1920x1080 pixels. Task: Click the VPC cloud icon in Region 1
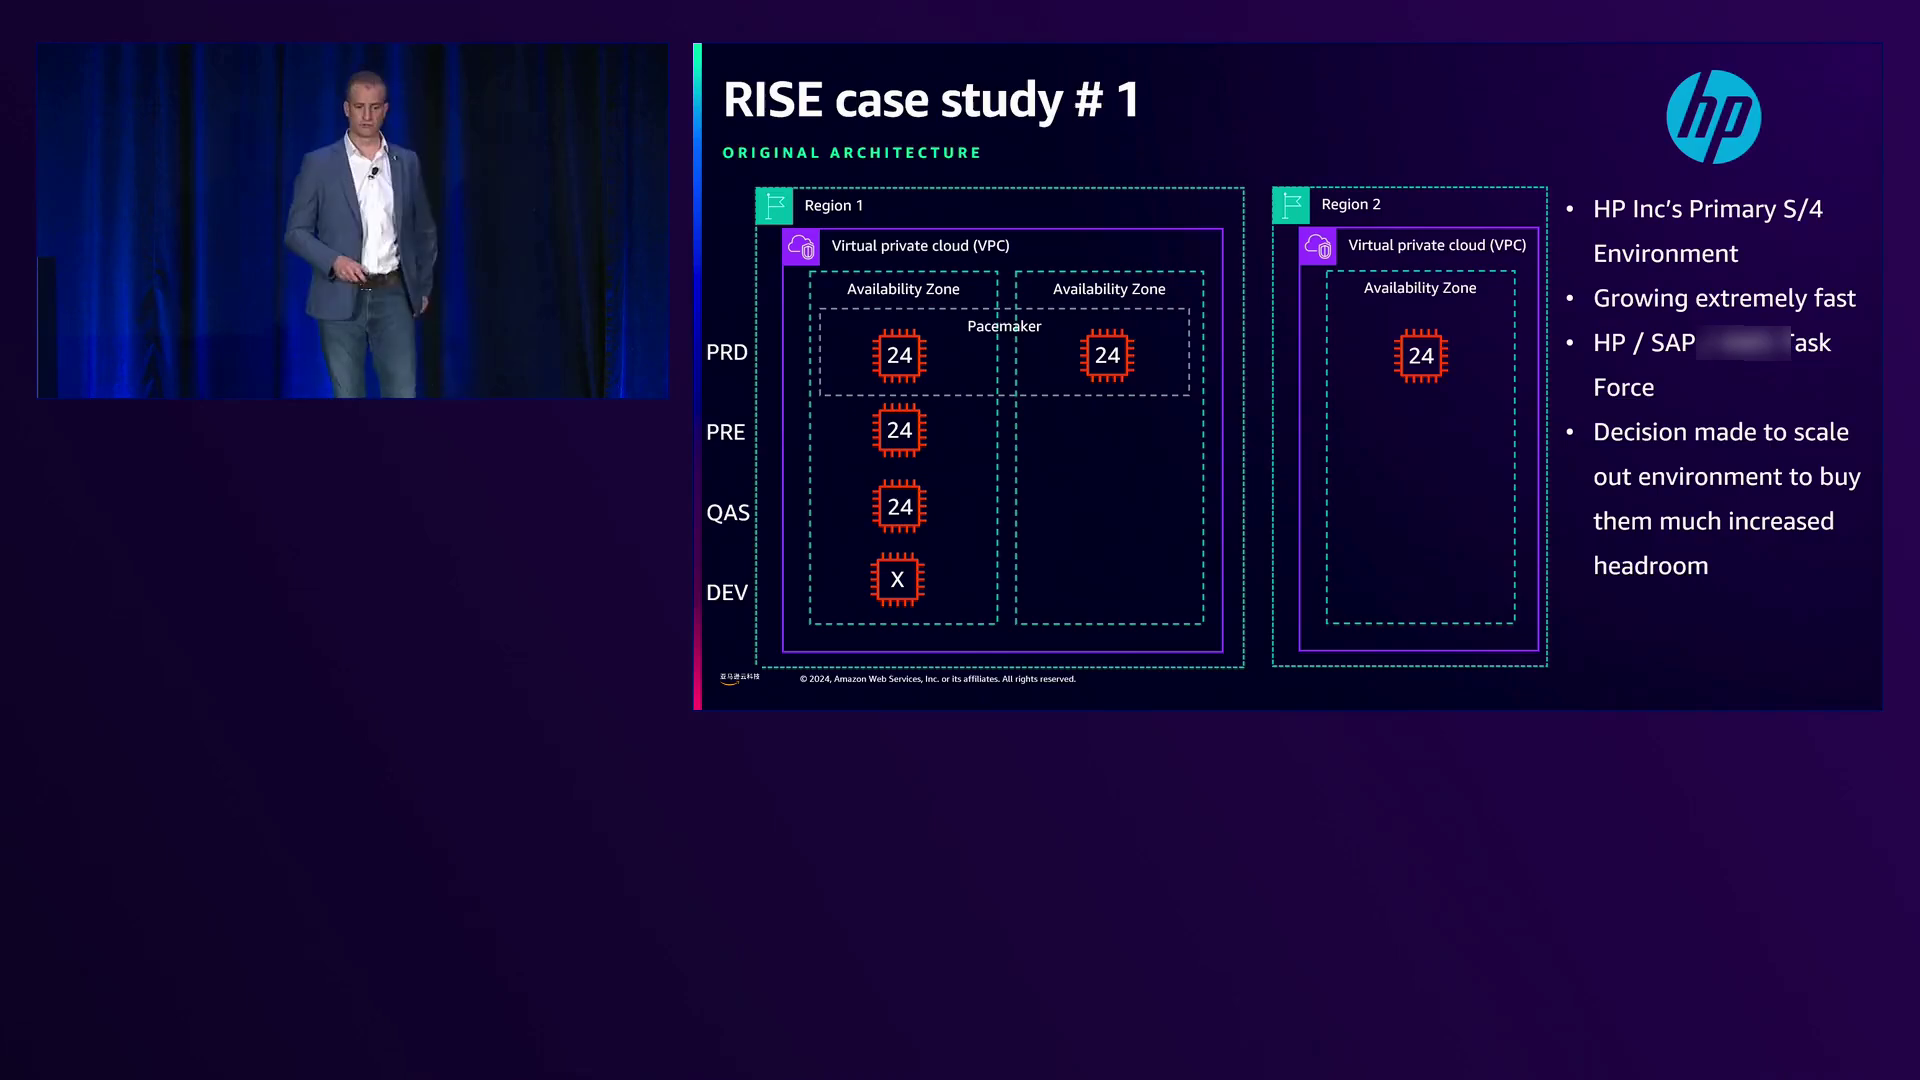[801, 246]
